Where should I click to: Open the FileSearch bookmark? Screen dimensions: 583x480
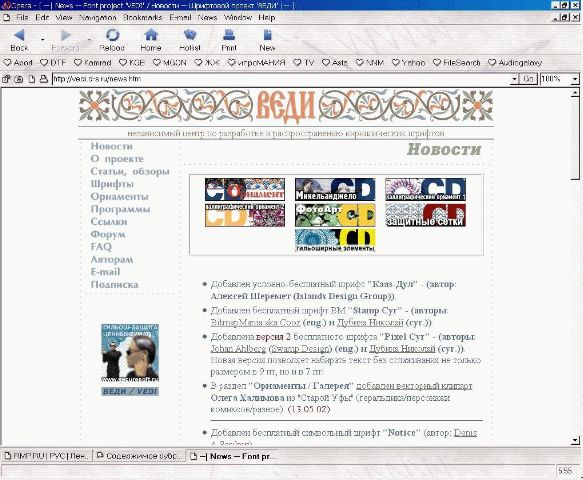[x=457, y=63]
